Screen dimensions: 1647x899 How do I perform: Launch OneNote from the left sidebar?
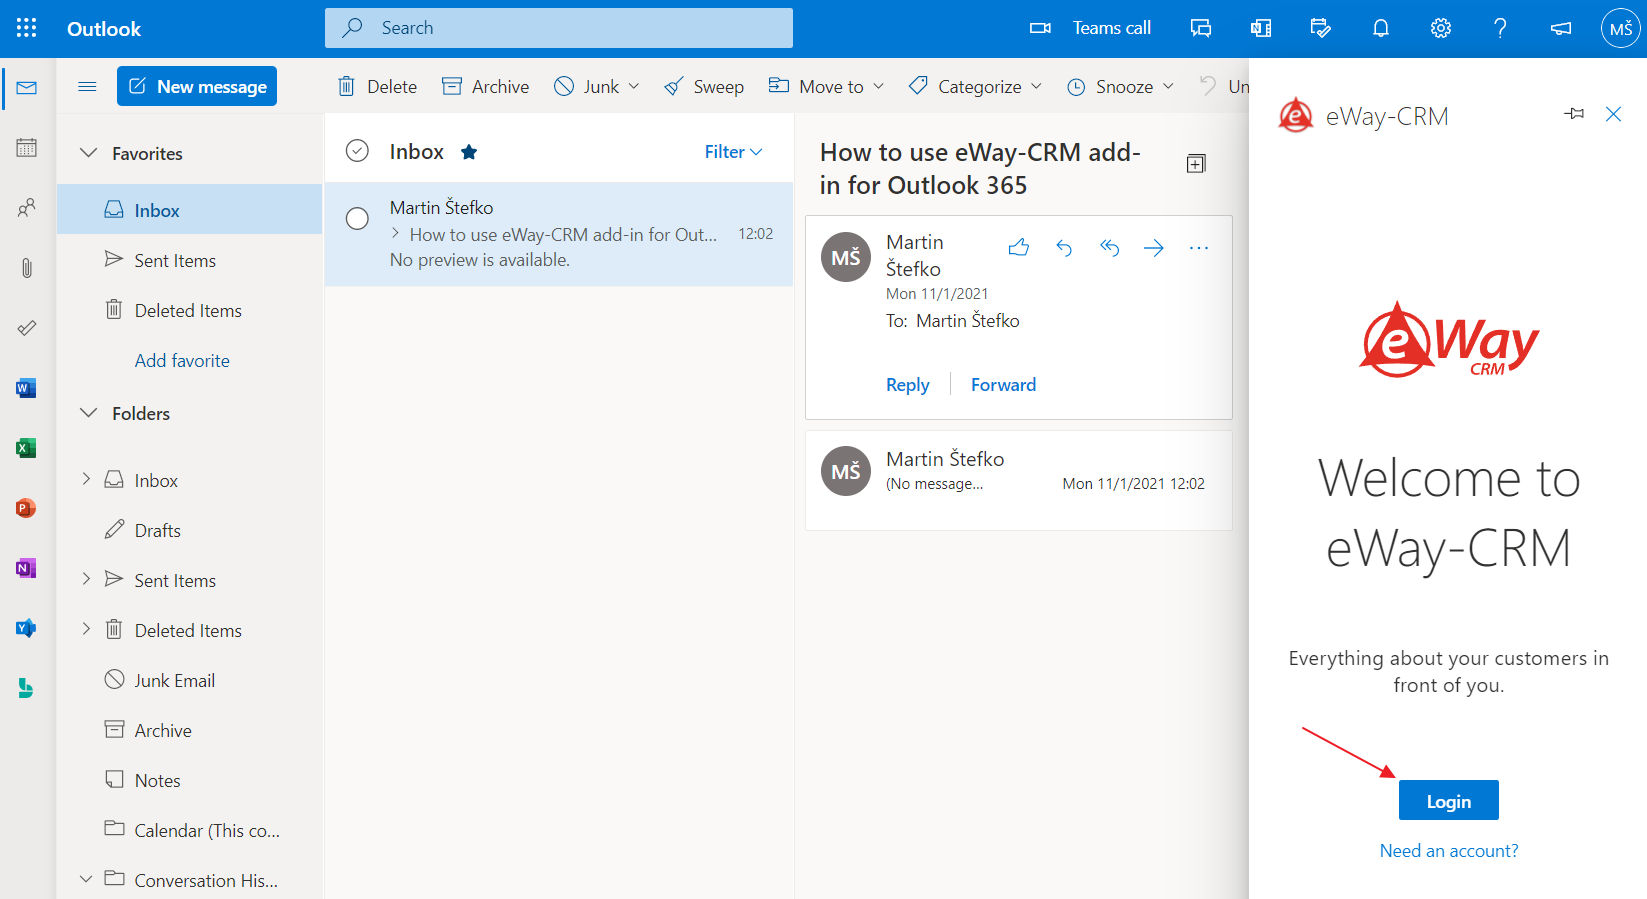[27, 568]
